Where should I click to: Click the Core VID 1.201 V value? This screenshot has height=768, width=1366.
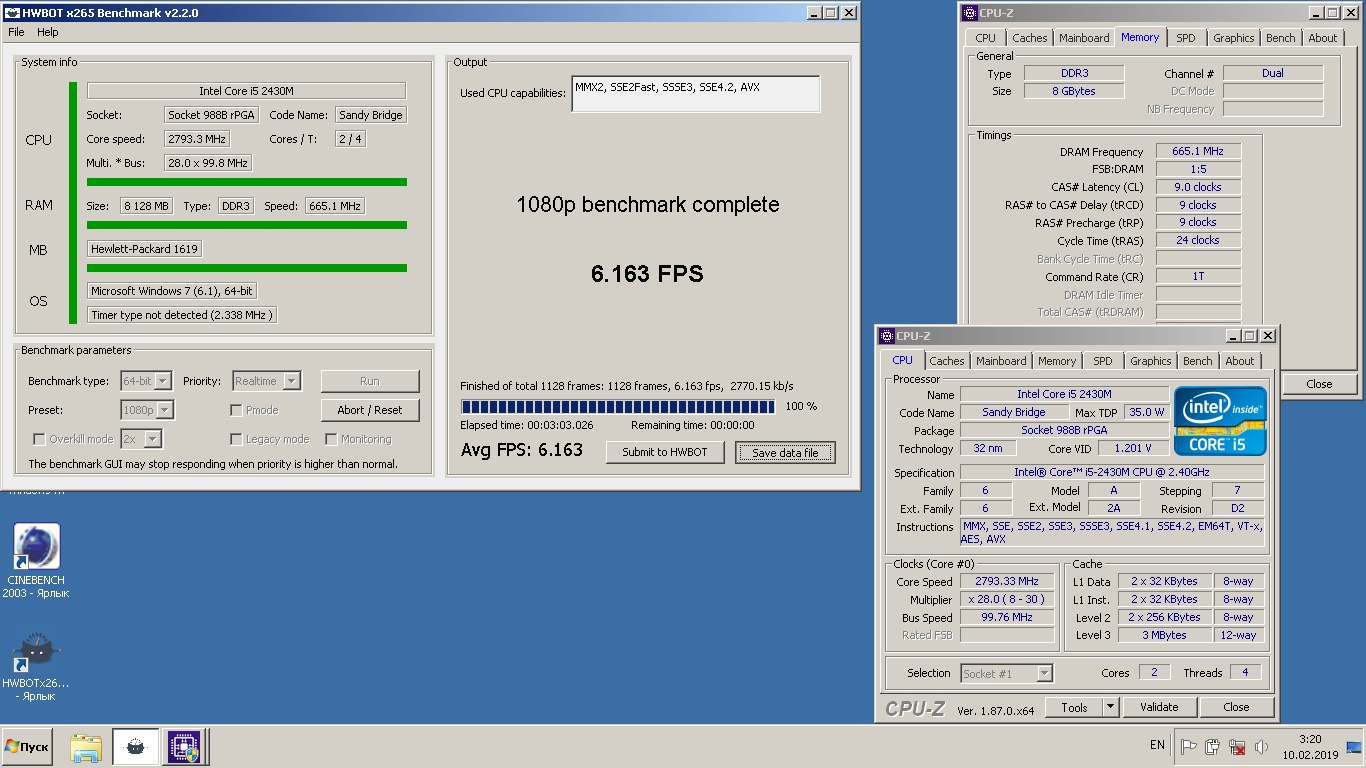(1133, 449)
